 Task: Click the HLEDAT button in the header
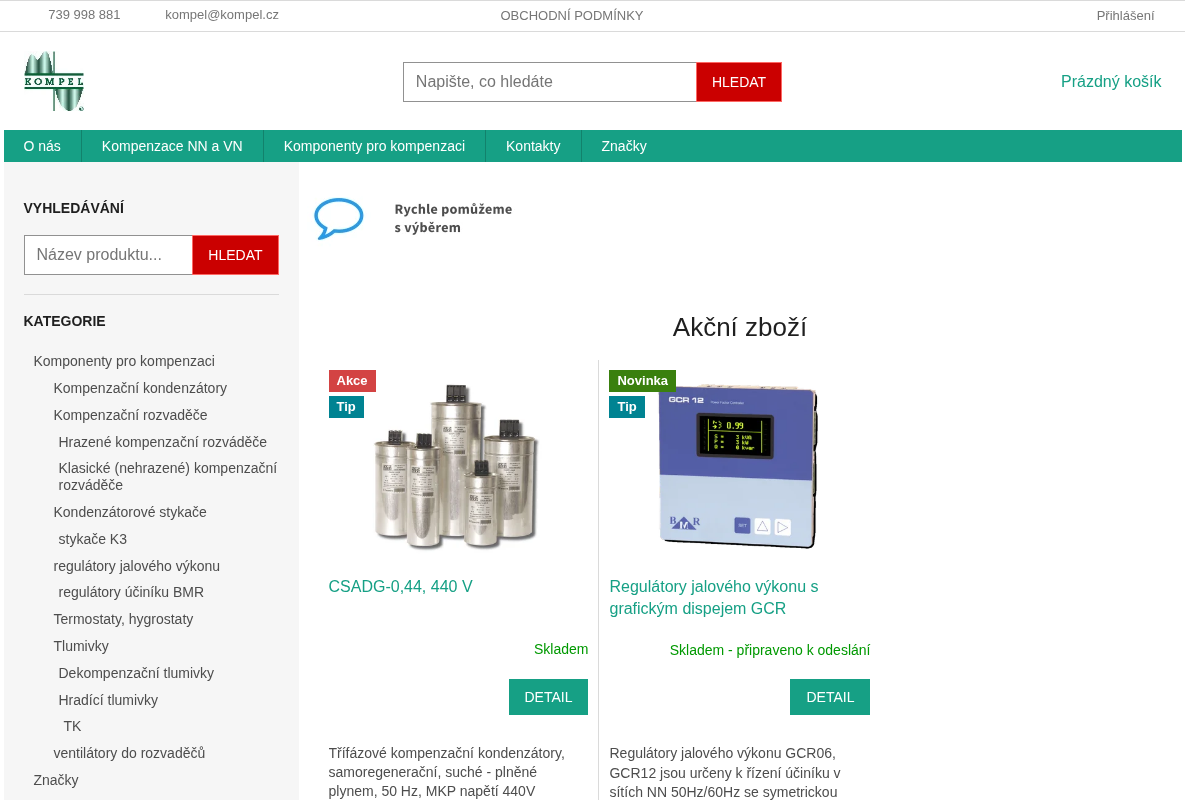point(739,82)
